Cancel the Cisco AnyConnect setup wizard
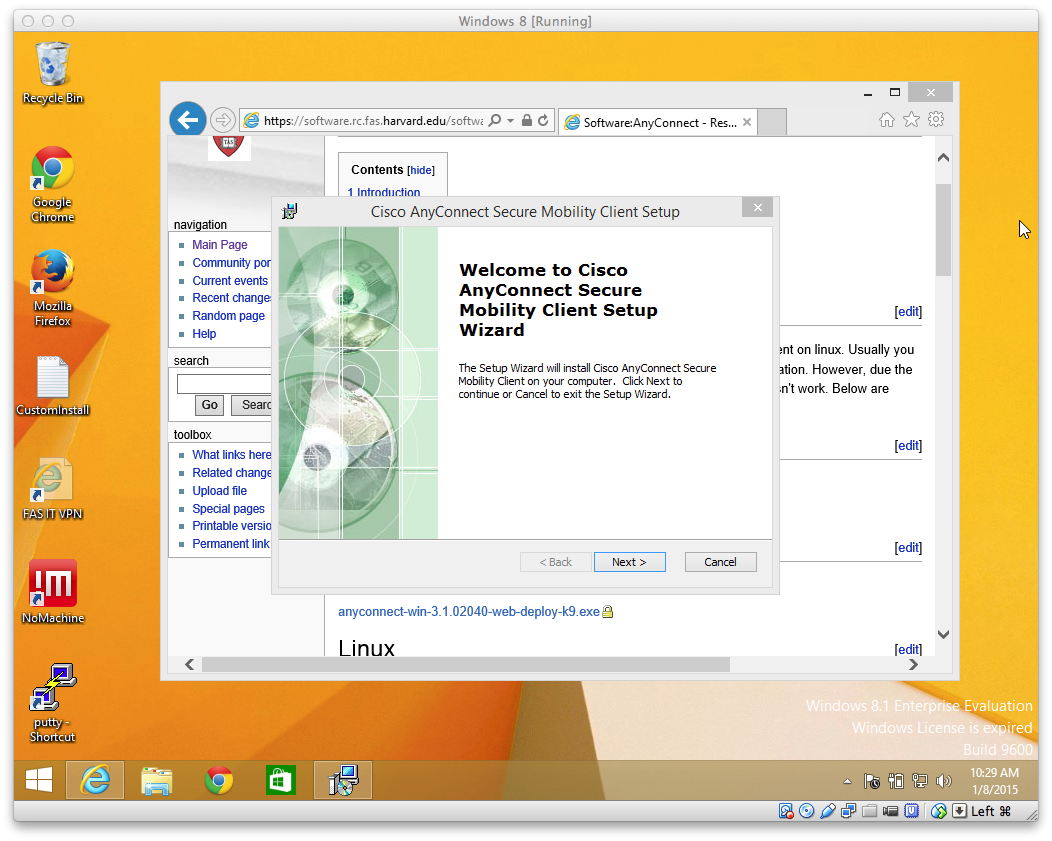The height and width of the screenshot is (841, 1052). [x=721, y=562]
